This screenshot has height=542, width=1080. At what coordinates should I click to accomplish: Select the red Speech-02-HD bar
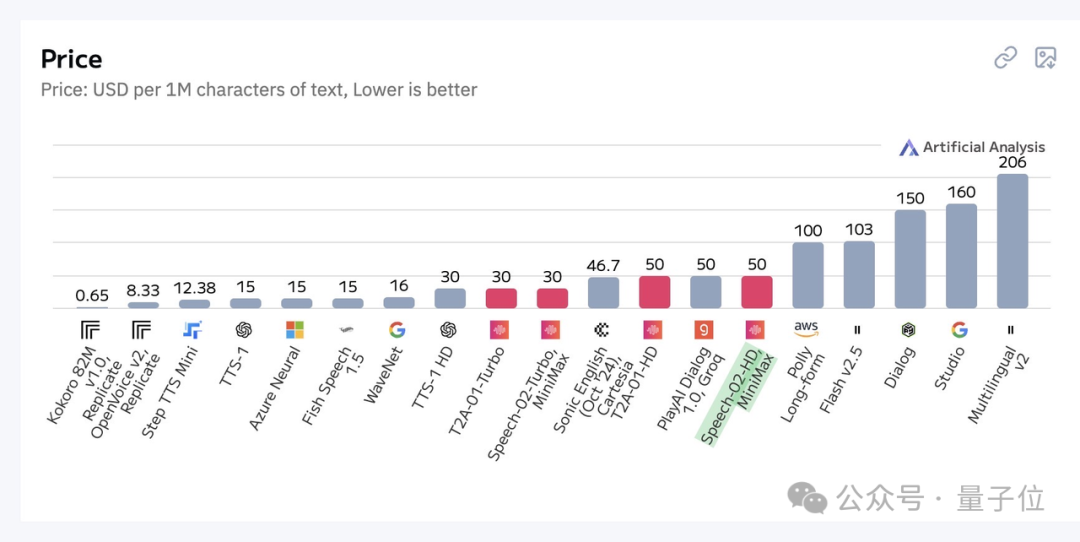[756, 292]
